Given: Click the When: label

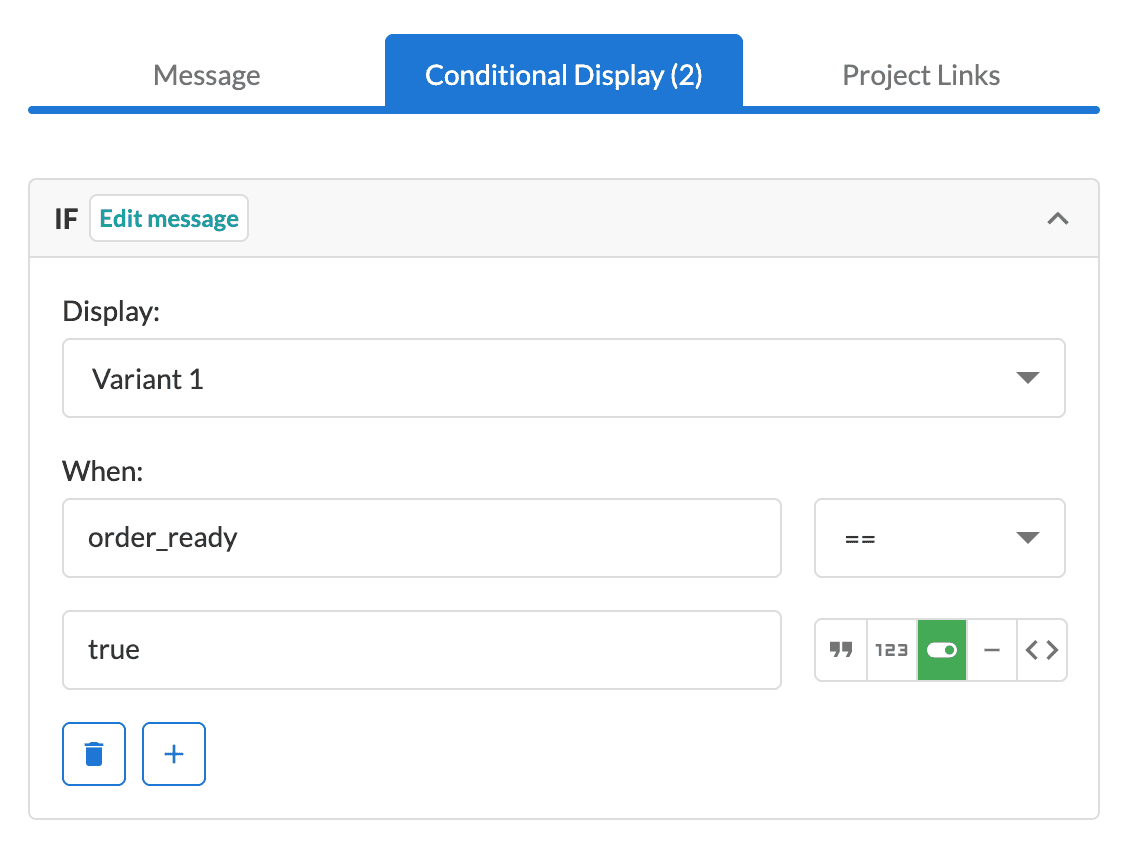Looking at the screenshot, I should (103, 471).
